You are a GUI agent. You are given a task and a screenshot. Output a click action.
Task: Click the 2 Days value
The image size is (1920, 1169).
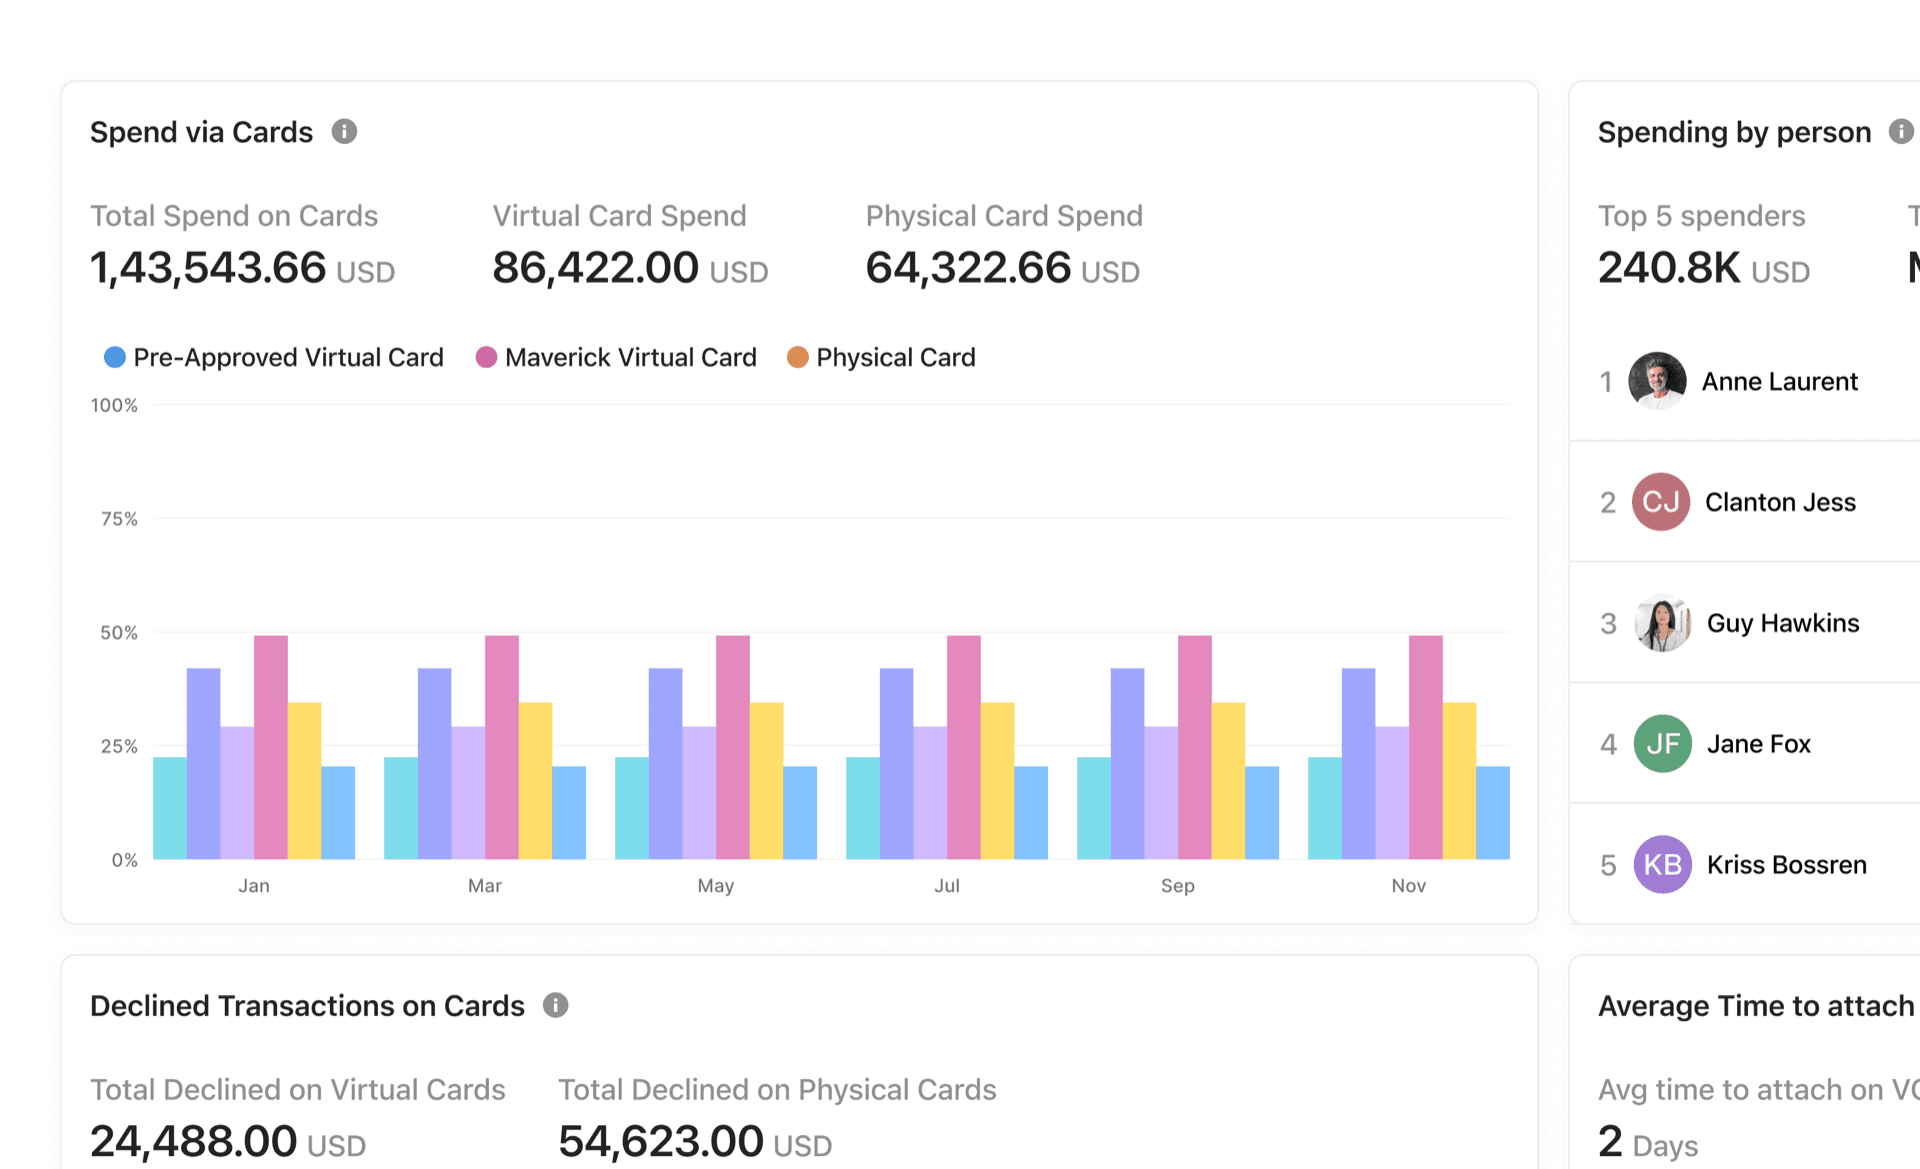pyautogui.click(x=1648, y=1142)
